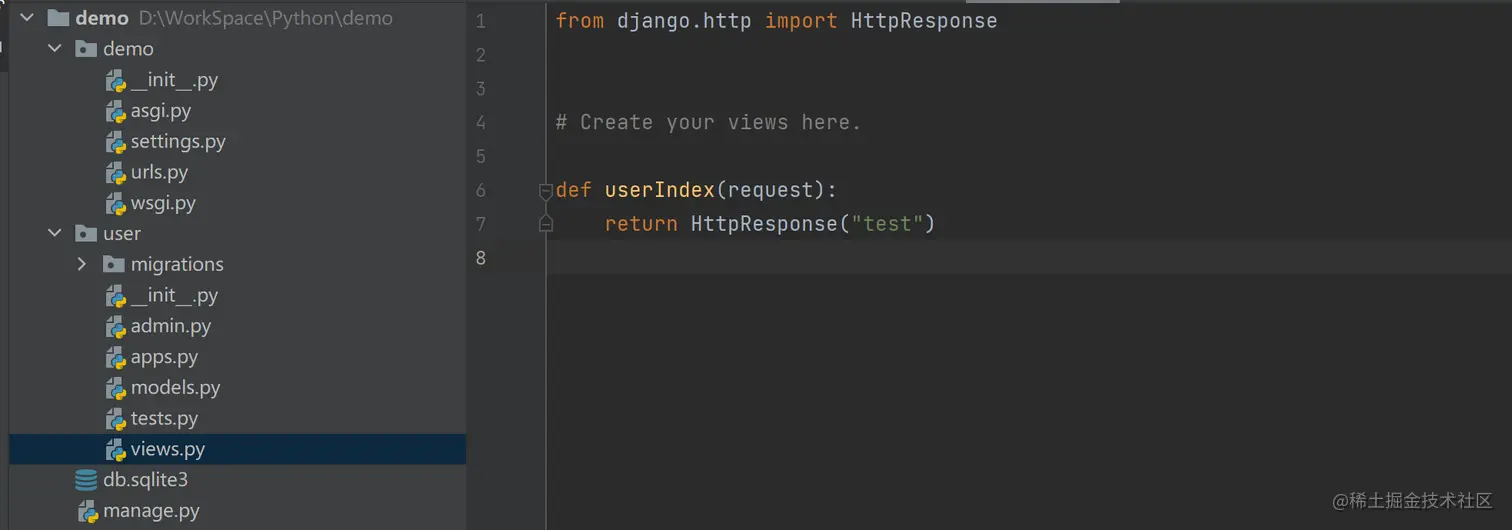Click the migrations folder icon
This screenshot has height=530, width=1512.
click(114, 265)
